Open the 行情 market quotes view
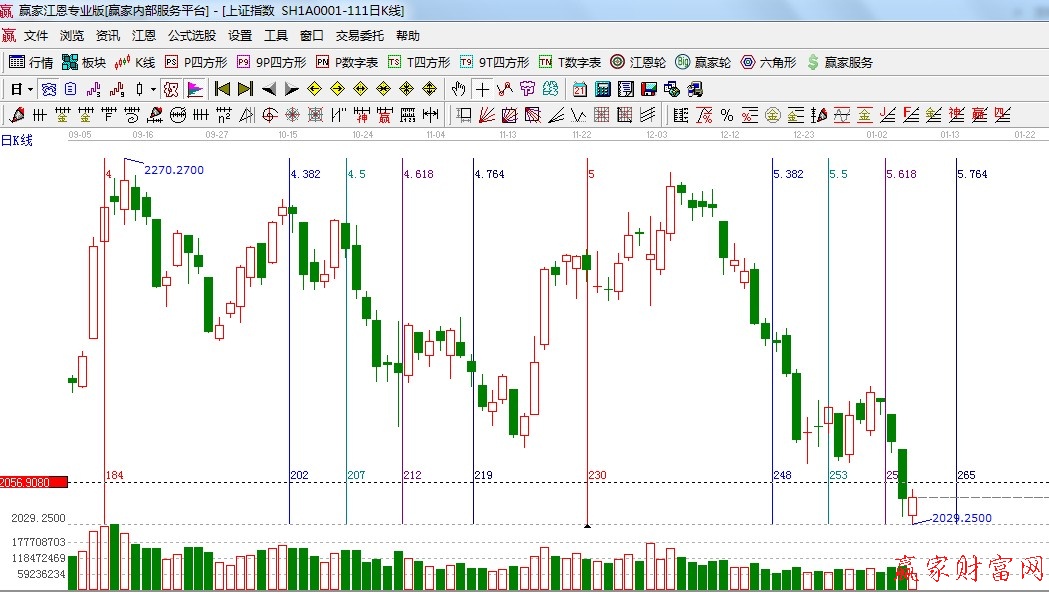Screen dimensions: 1049x593 coord(31,62)
